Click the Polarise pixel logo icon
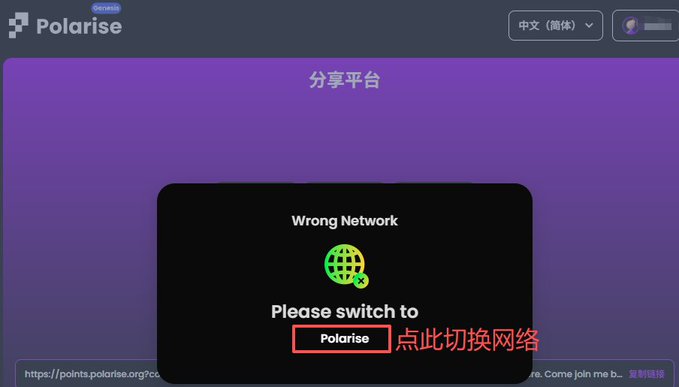This screenshot has width=679, height=387. pos(19,25)
